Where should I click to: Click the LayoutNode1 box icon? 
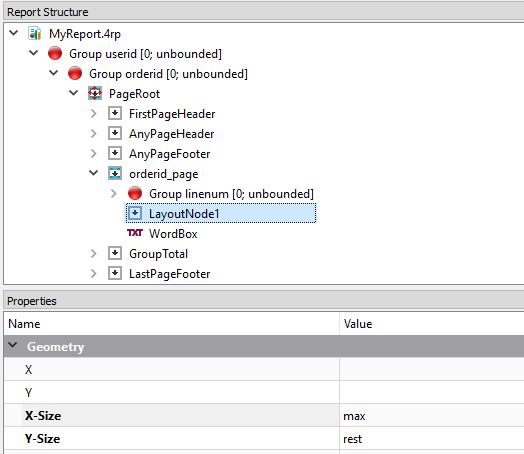point(135,213)
